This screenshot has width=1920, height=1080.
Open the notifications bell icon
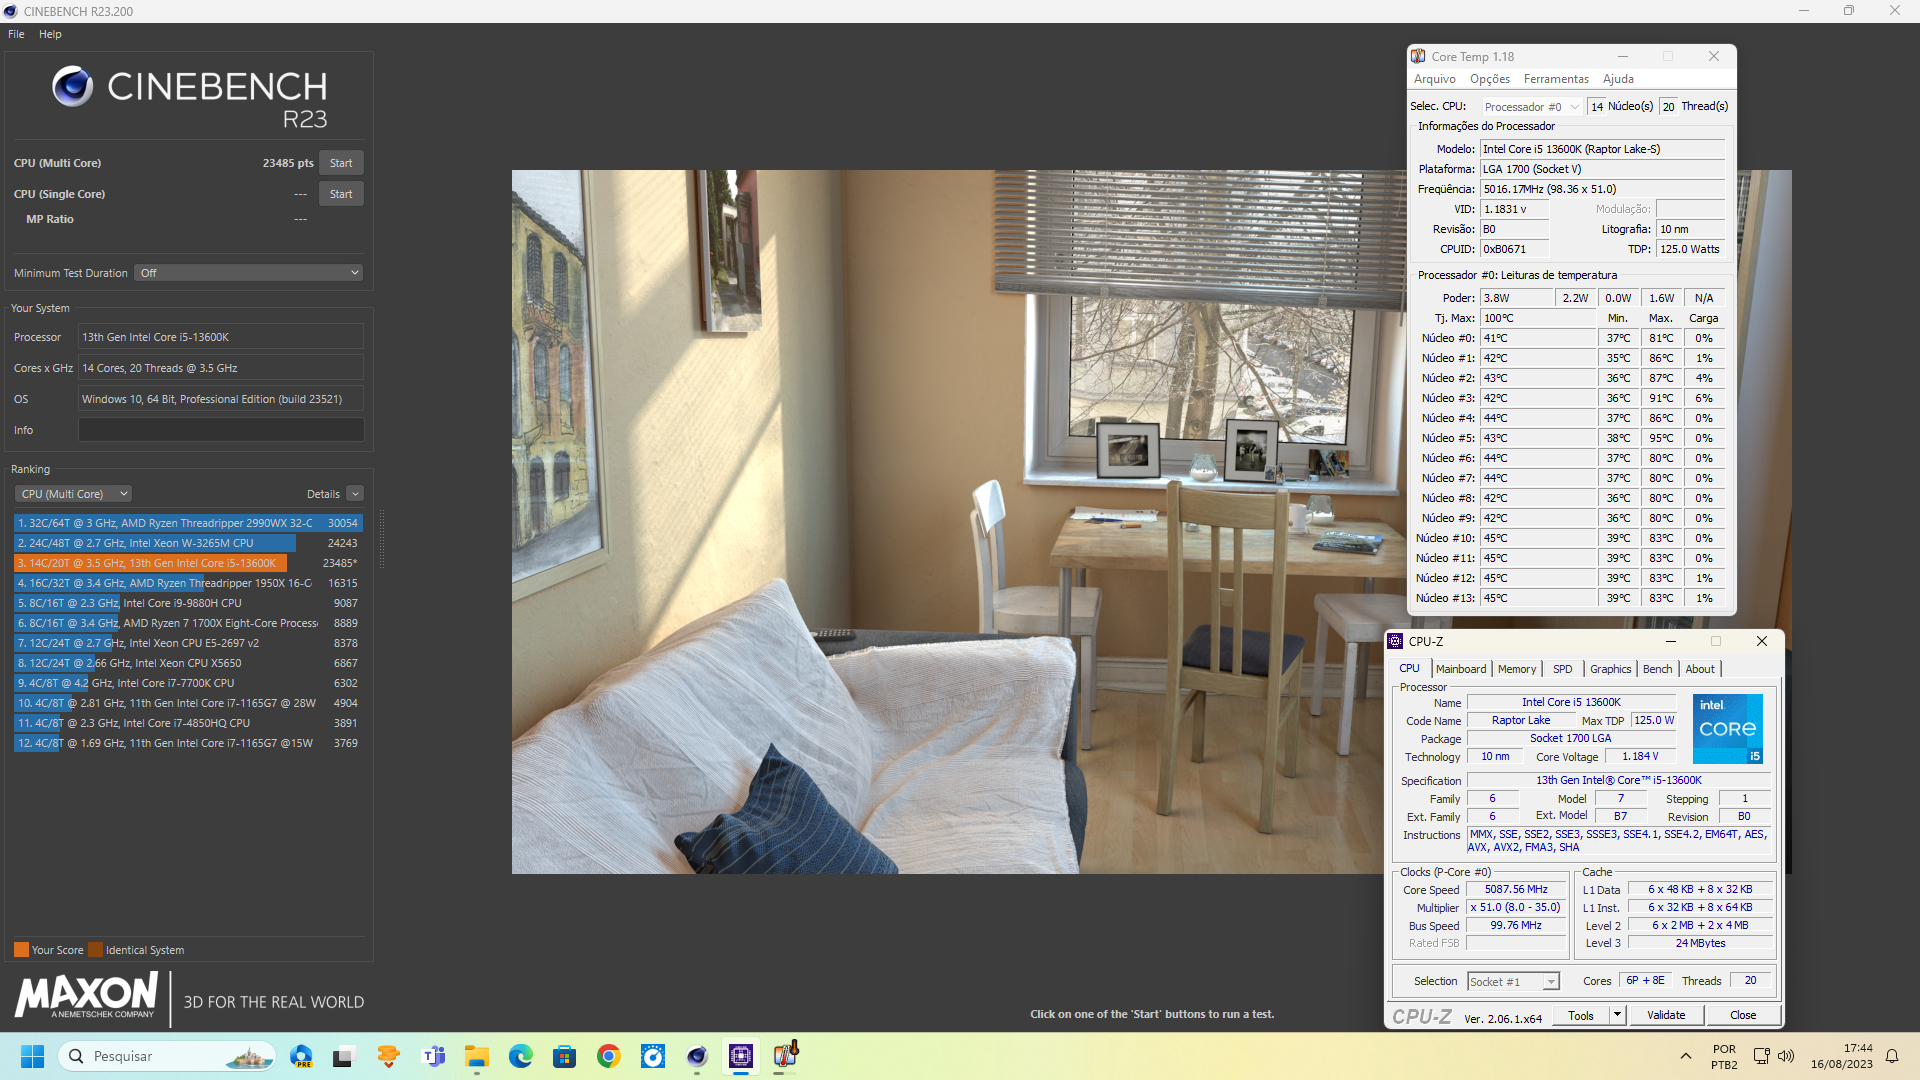coord(1892,1056)
